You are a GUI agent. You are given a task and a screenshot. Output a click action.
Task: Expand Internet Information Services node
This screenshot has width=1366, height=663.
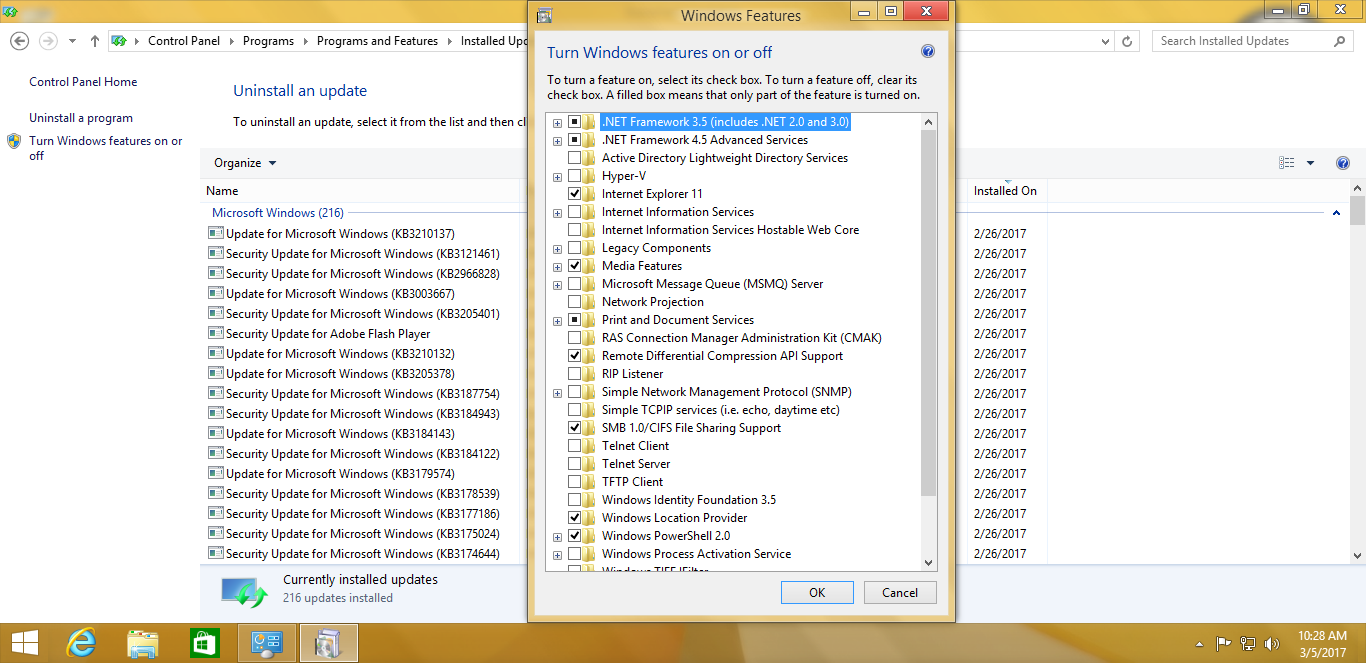[x=557, y=213]
